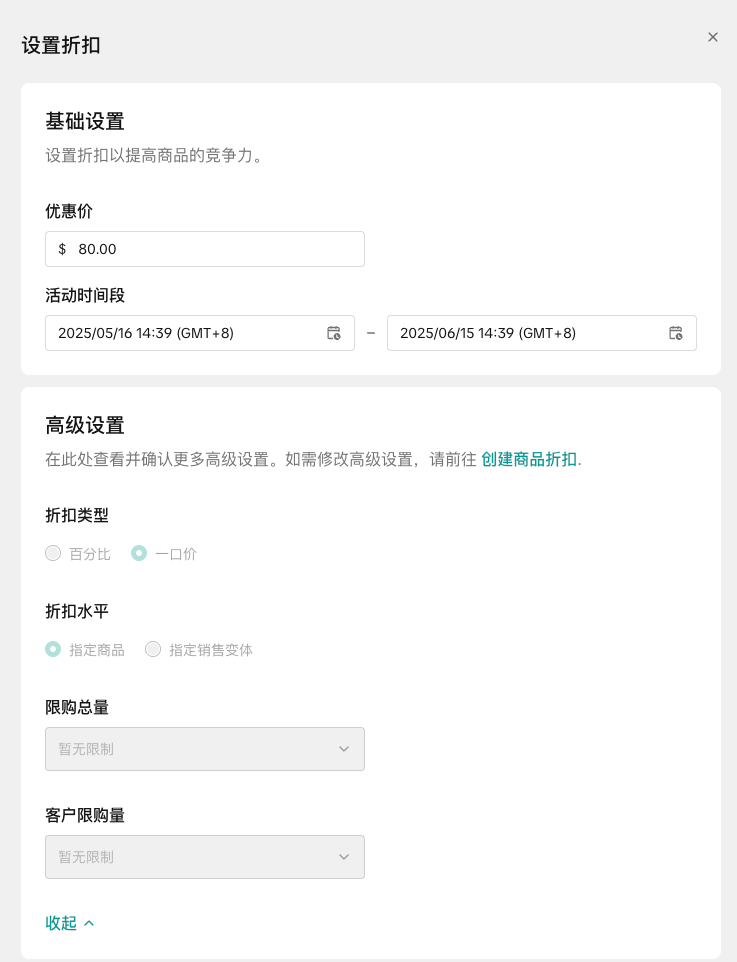The image size is (737, 962).
Task: Choose 指定销售变体 discount level
Action: (153, 649)
